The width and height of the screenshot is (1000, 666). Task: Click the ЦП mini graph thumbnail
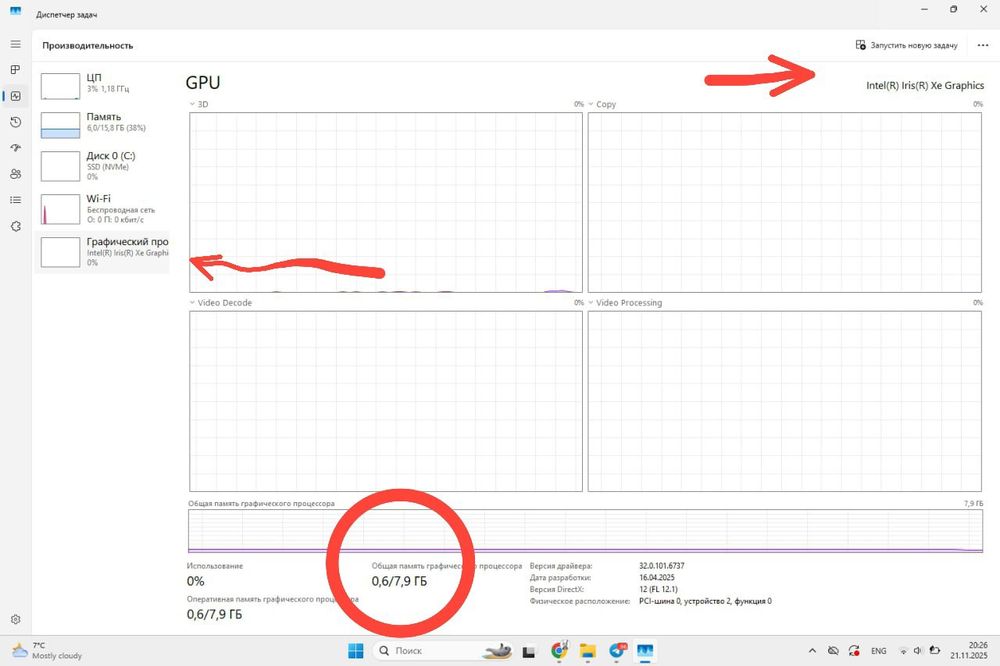[60, 86]
